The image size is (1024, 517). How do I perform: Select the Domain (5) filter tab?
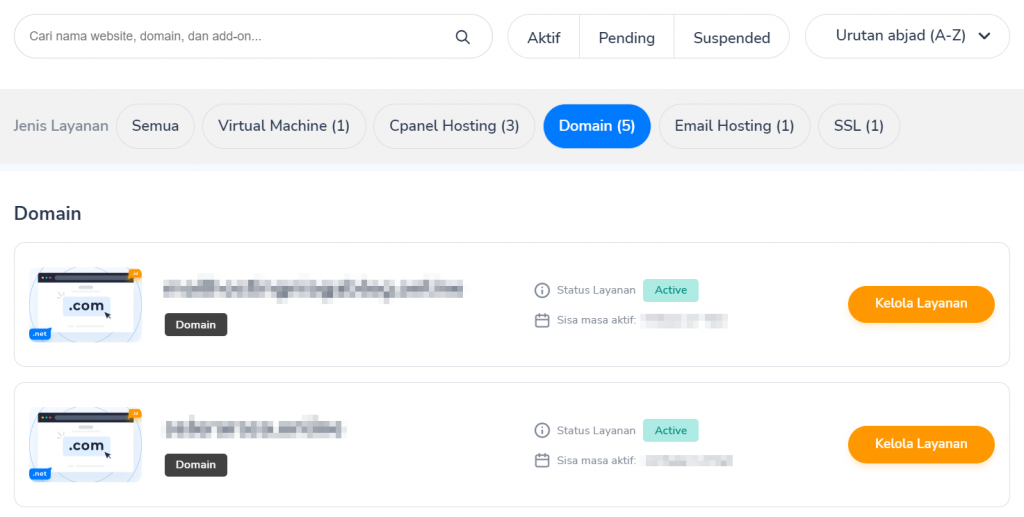point(596,126)
